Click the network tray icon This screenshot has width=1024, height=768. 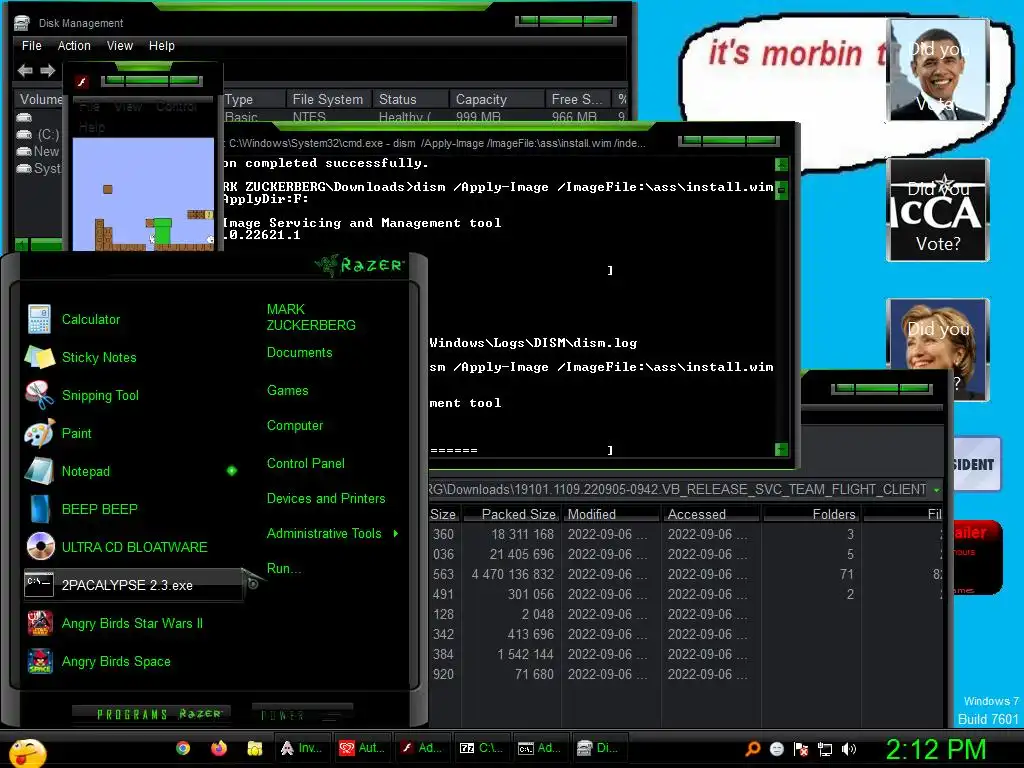tap(825, 749)
